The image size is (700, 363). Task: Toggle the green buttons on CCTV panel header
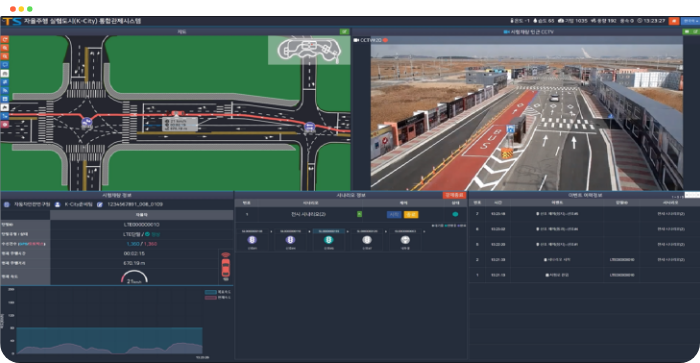click(691, 32)
